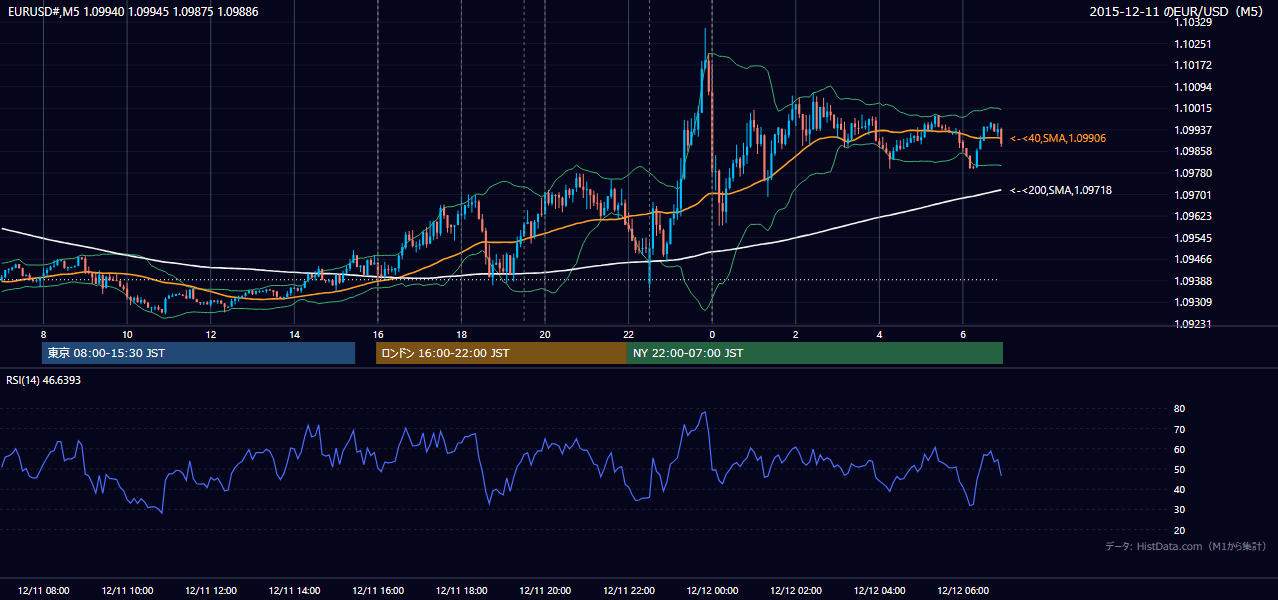Select the 200 SMA label reading 1.09718
Screen dimensions: 1278x600
pyautogui.click(x=1061, y=190)
